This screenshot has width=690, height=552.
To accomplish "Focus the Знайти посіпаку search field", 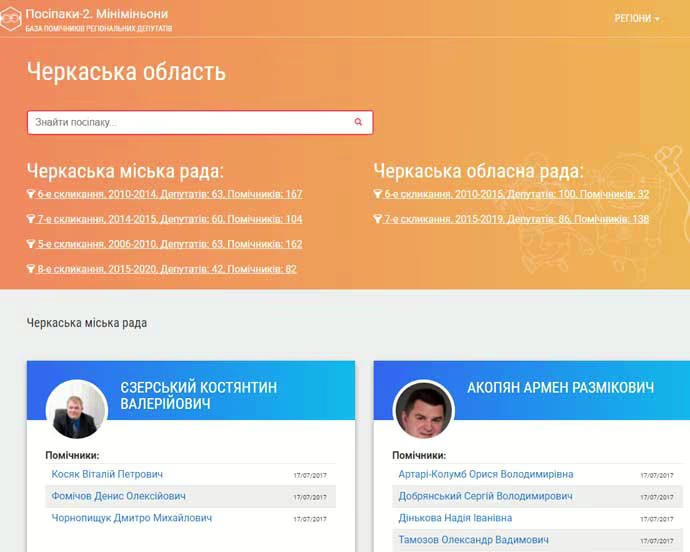I will 190,122.
